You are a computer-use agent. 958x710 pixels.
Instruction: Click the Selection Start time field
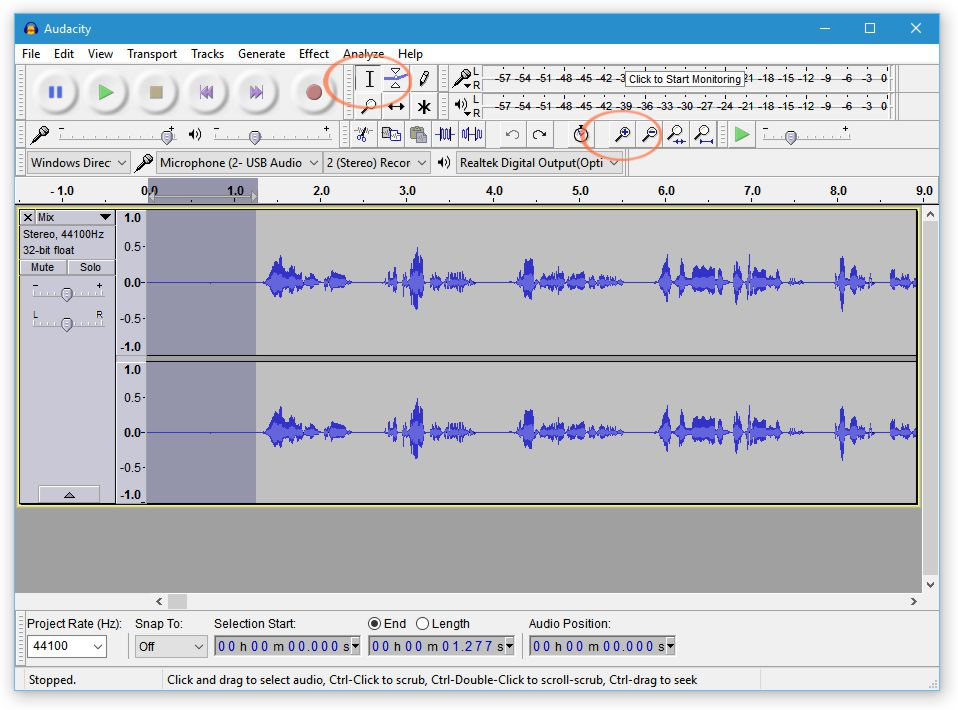287,646
